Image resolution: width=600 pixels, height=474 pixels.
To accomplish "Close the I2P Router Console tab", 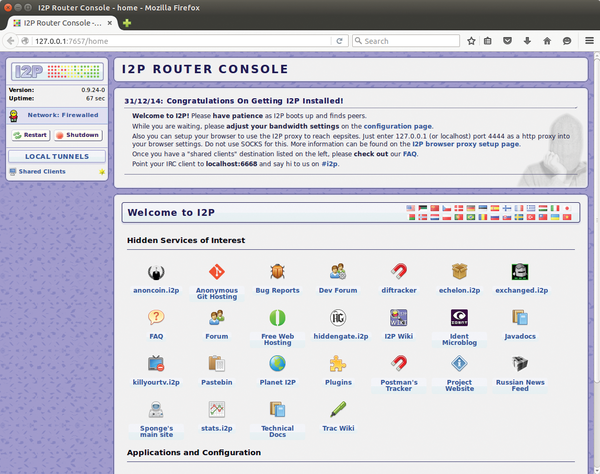I will 109,23.
